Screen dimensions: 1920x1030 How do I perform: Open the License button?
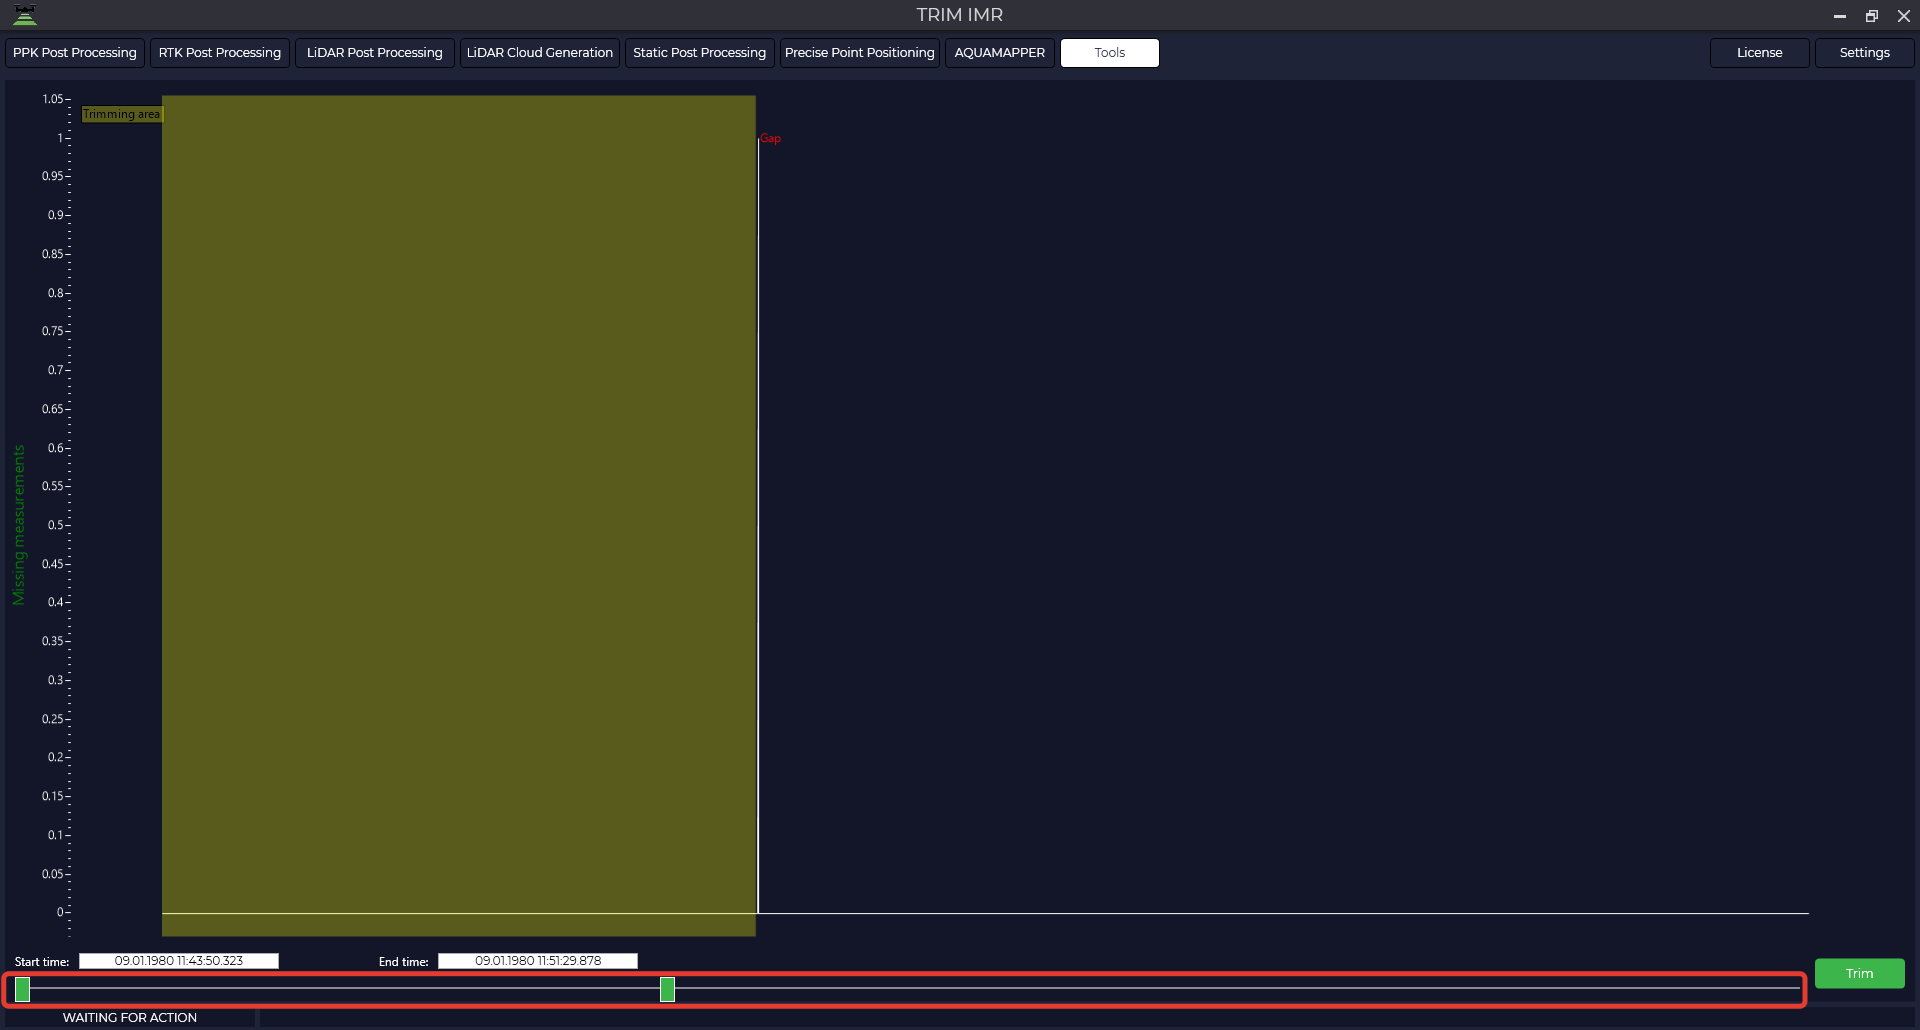[x=1760, y=53]
